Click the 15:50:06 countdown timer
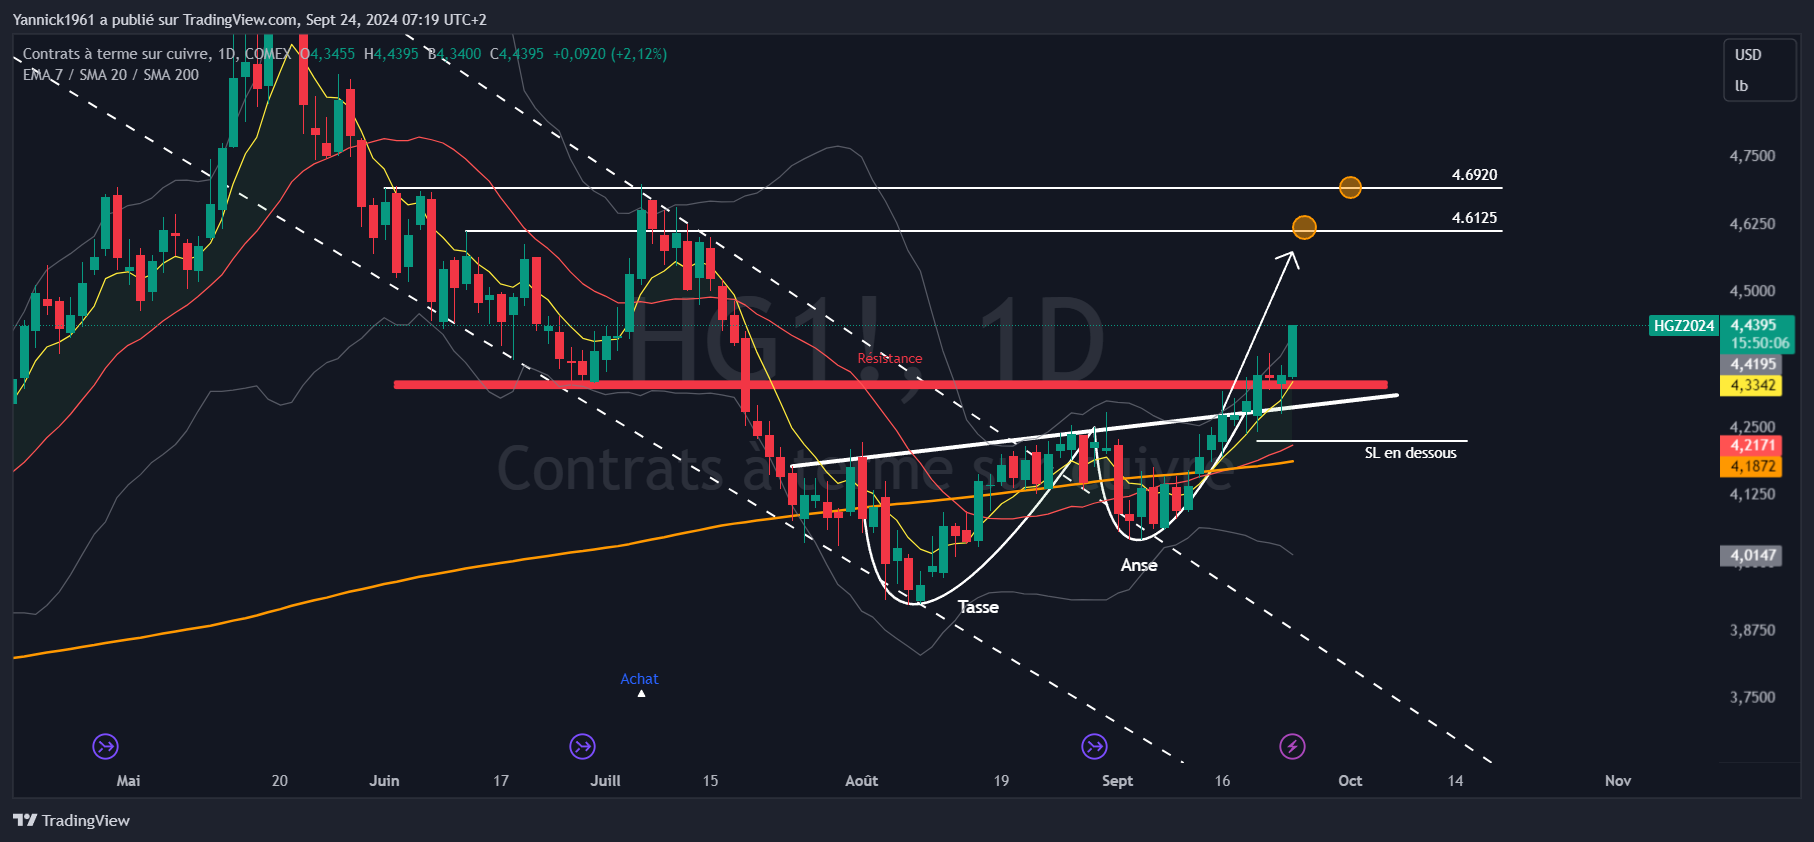Image resolution: width=1814 pixels, height=842 pixels. coord(1760,343)
